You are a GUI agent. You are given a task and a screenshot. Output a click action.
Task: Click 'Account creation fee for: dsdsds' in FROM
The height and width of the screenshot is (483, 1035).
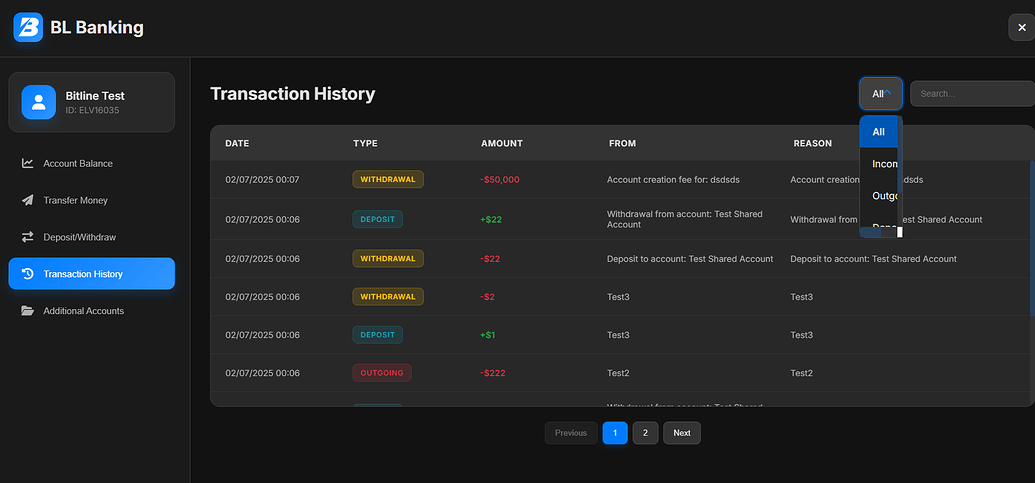coord(673,179)
